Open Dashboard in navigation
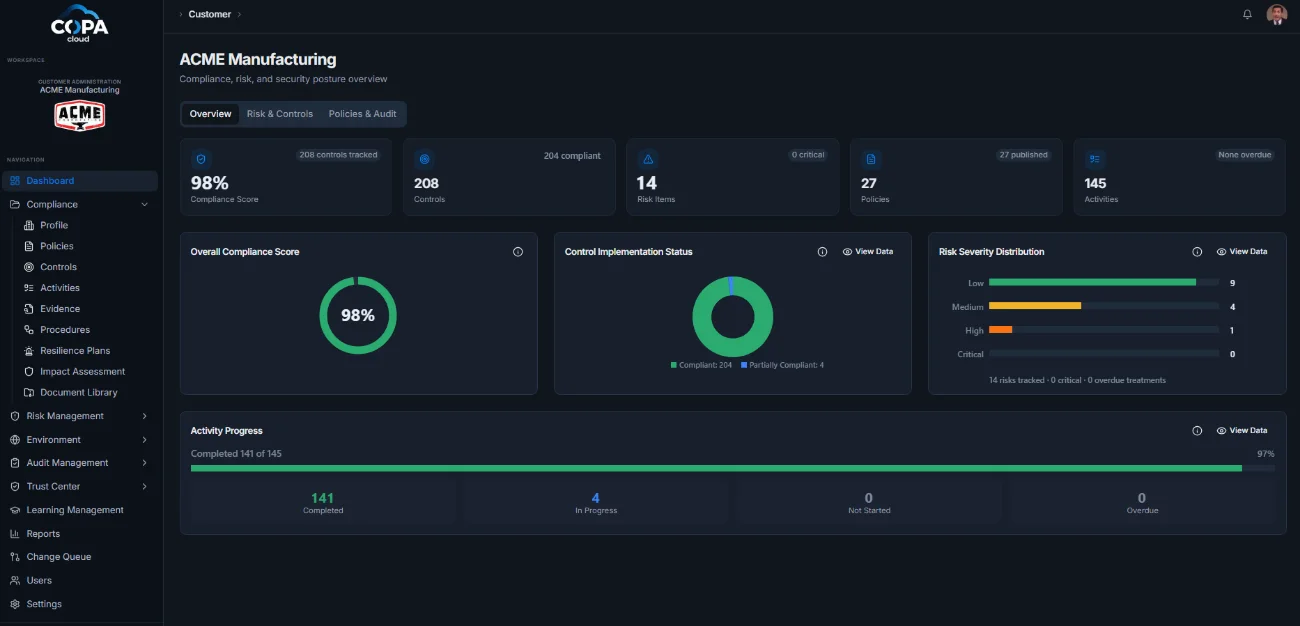 coord(80,181)
